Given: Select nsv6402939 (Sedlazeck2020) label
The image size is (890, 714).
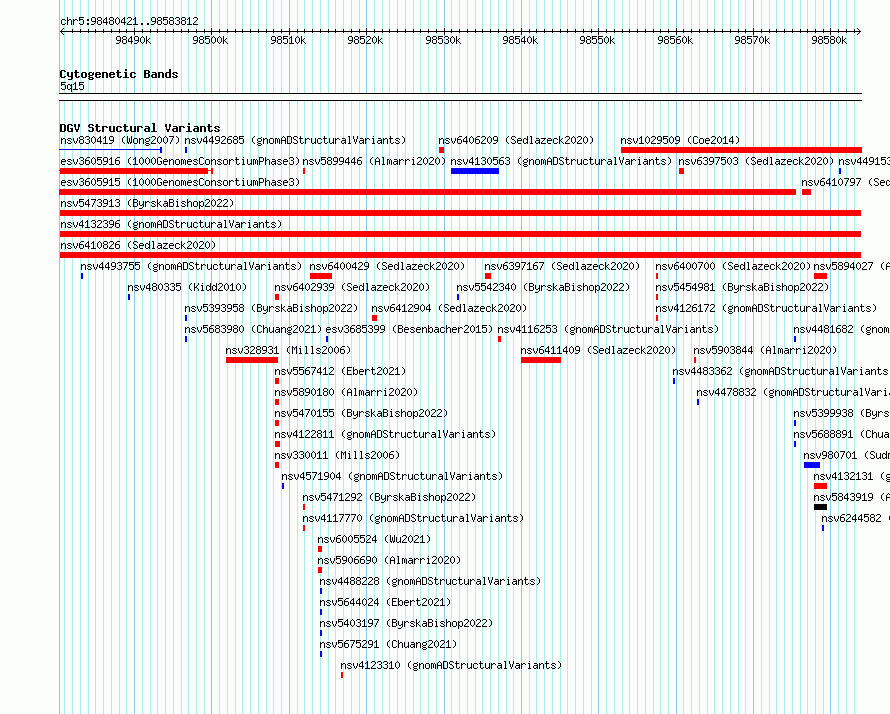Looking at the screenshot, I should 352,287.
